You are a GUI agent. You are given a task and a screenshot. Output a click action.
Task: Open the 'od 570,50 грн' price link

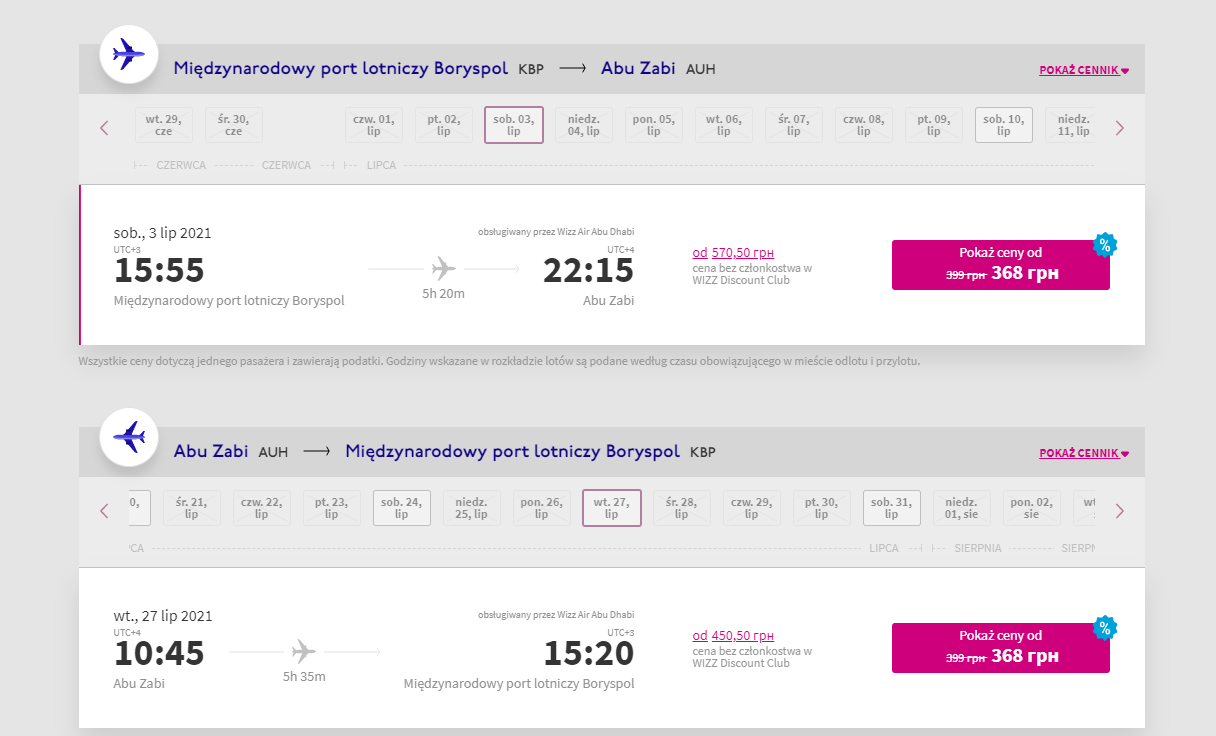click(733, 253)
